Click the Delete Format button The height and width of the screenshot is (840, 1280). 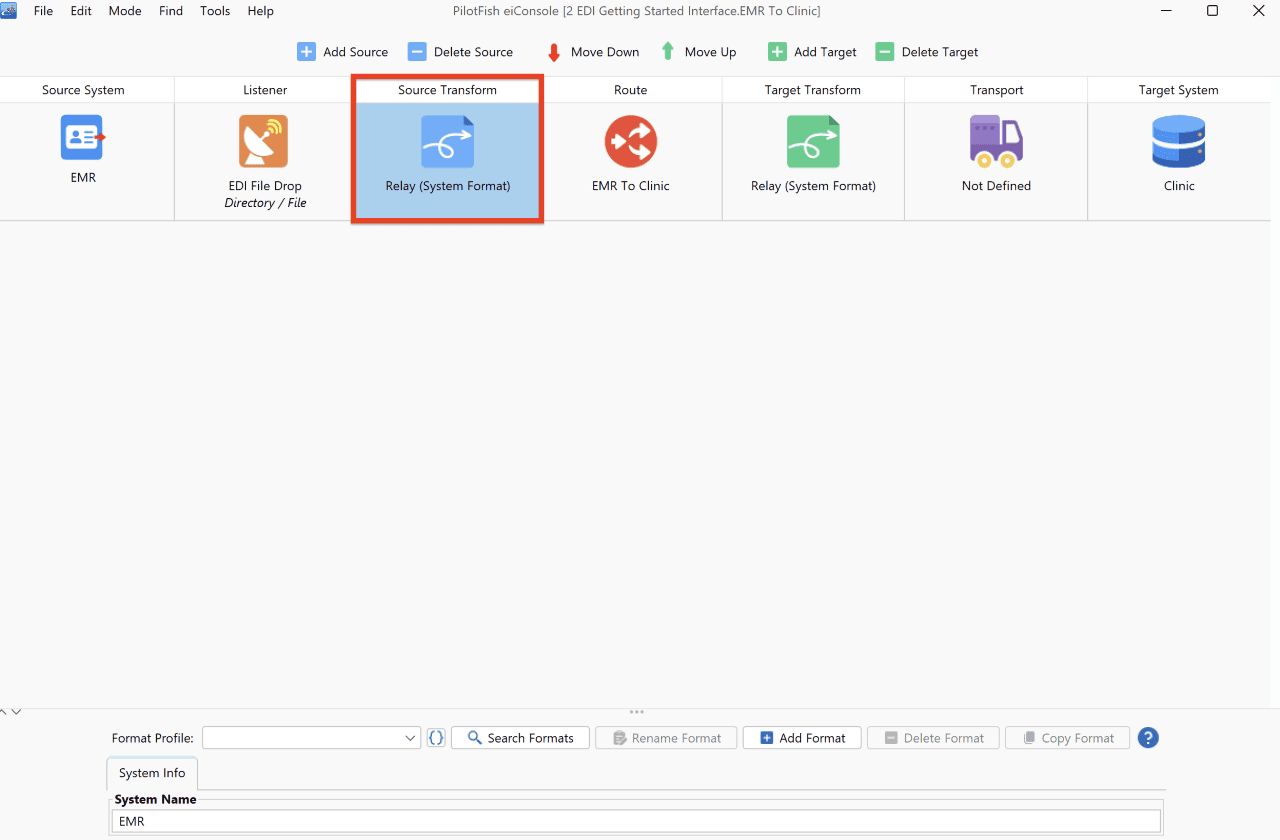coord(933,738)
